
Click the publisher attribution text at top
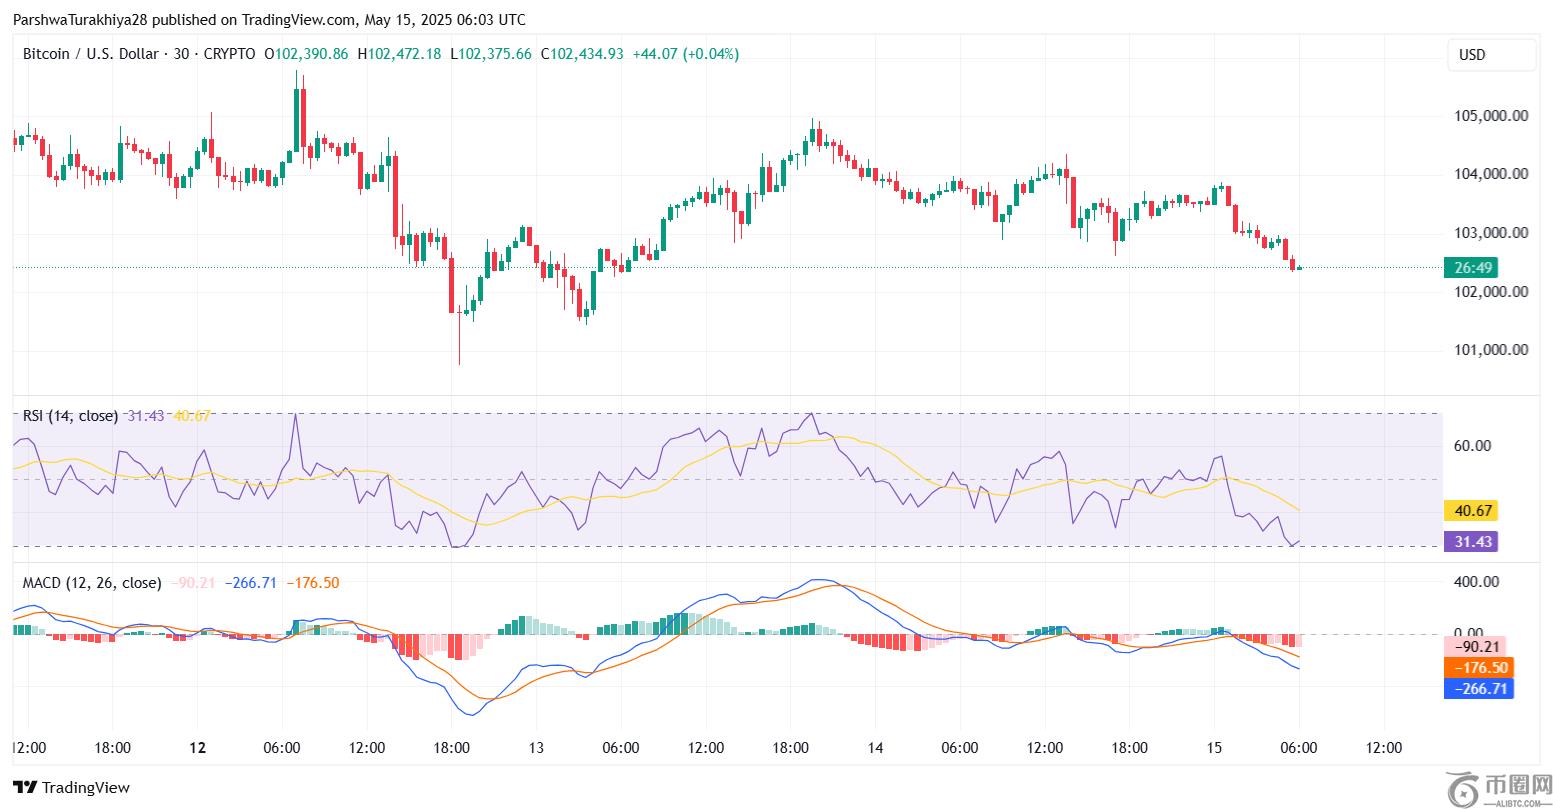[x=268, y=20]
